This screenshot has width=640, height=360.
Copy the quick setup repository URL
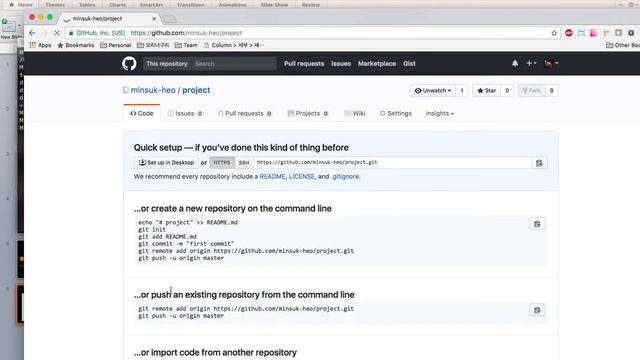(539, 163)
